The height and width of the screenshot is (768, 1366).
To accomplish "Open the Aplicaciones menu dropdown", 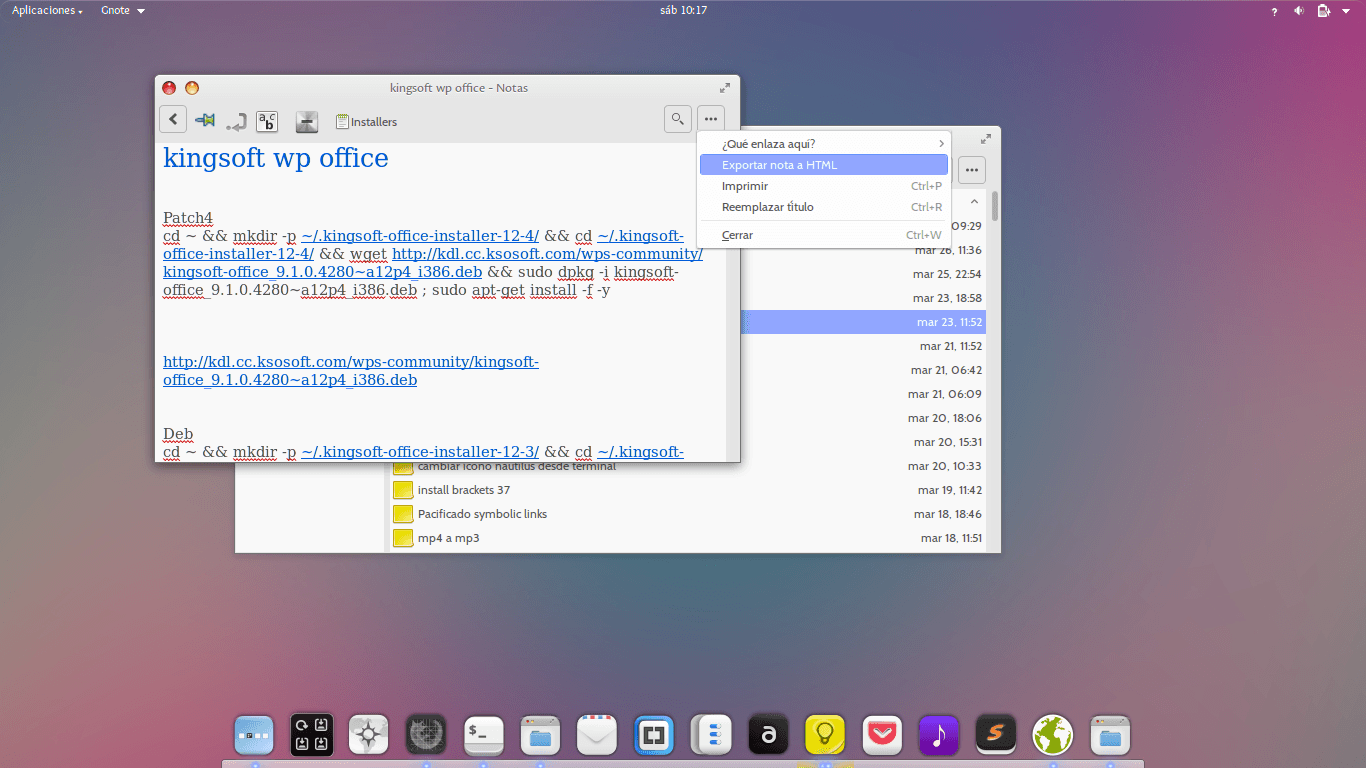I will tap(47, 10).
